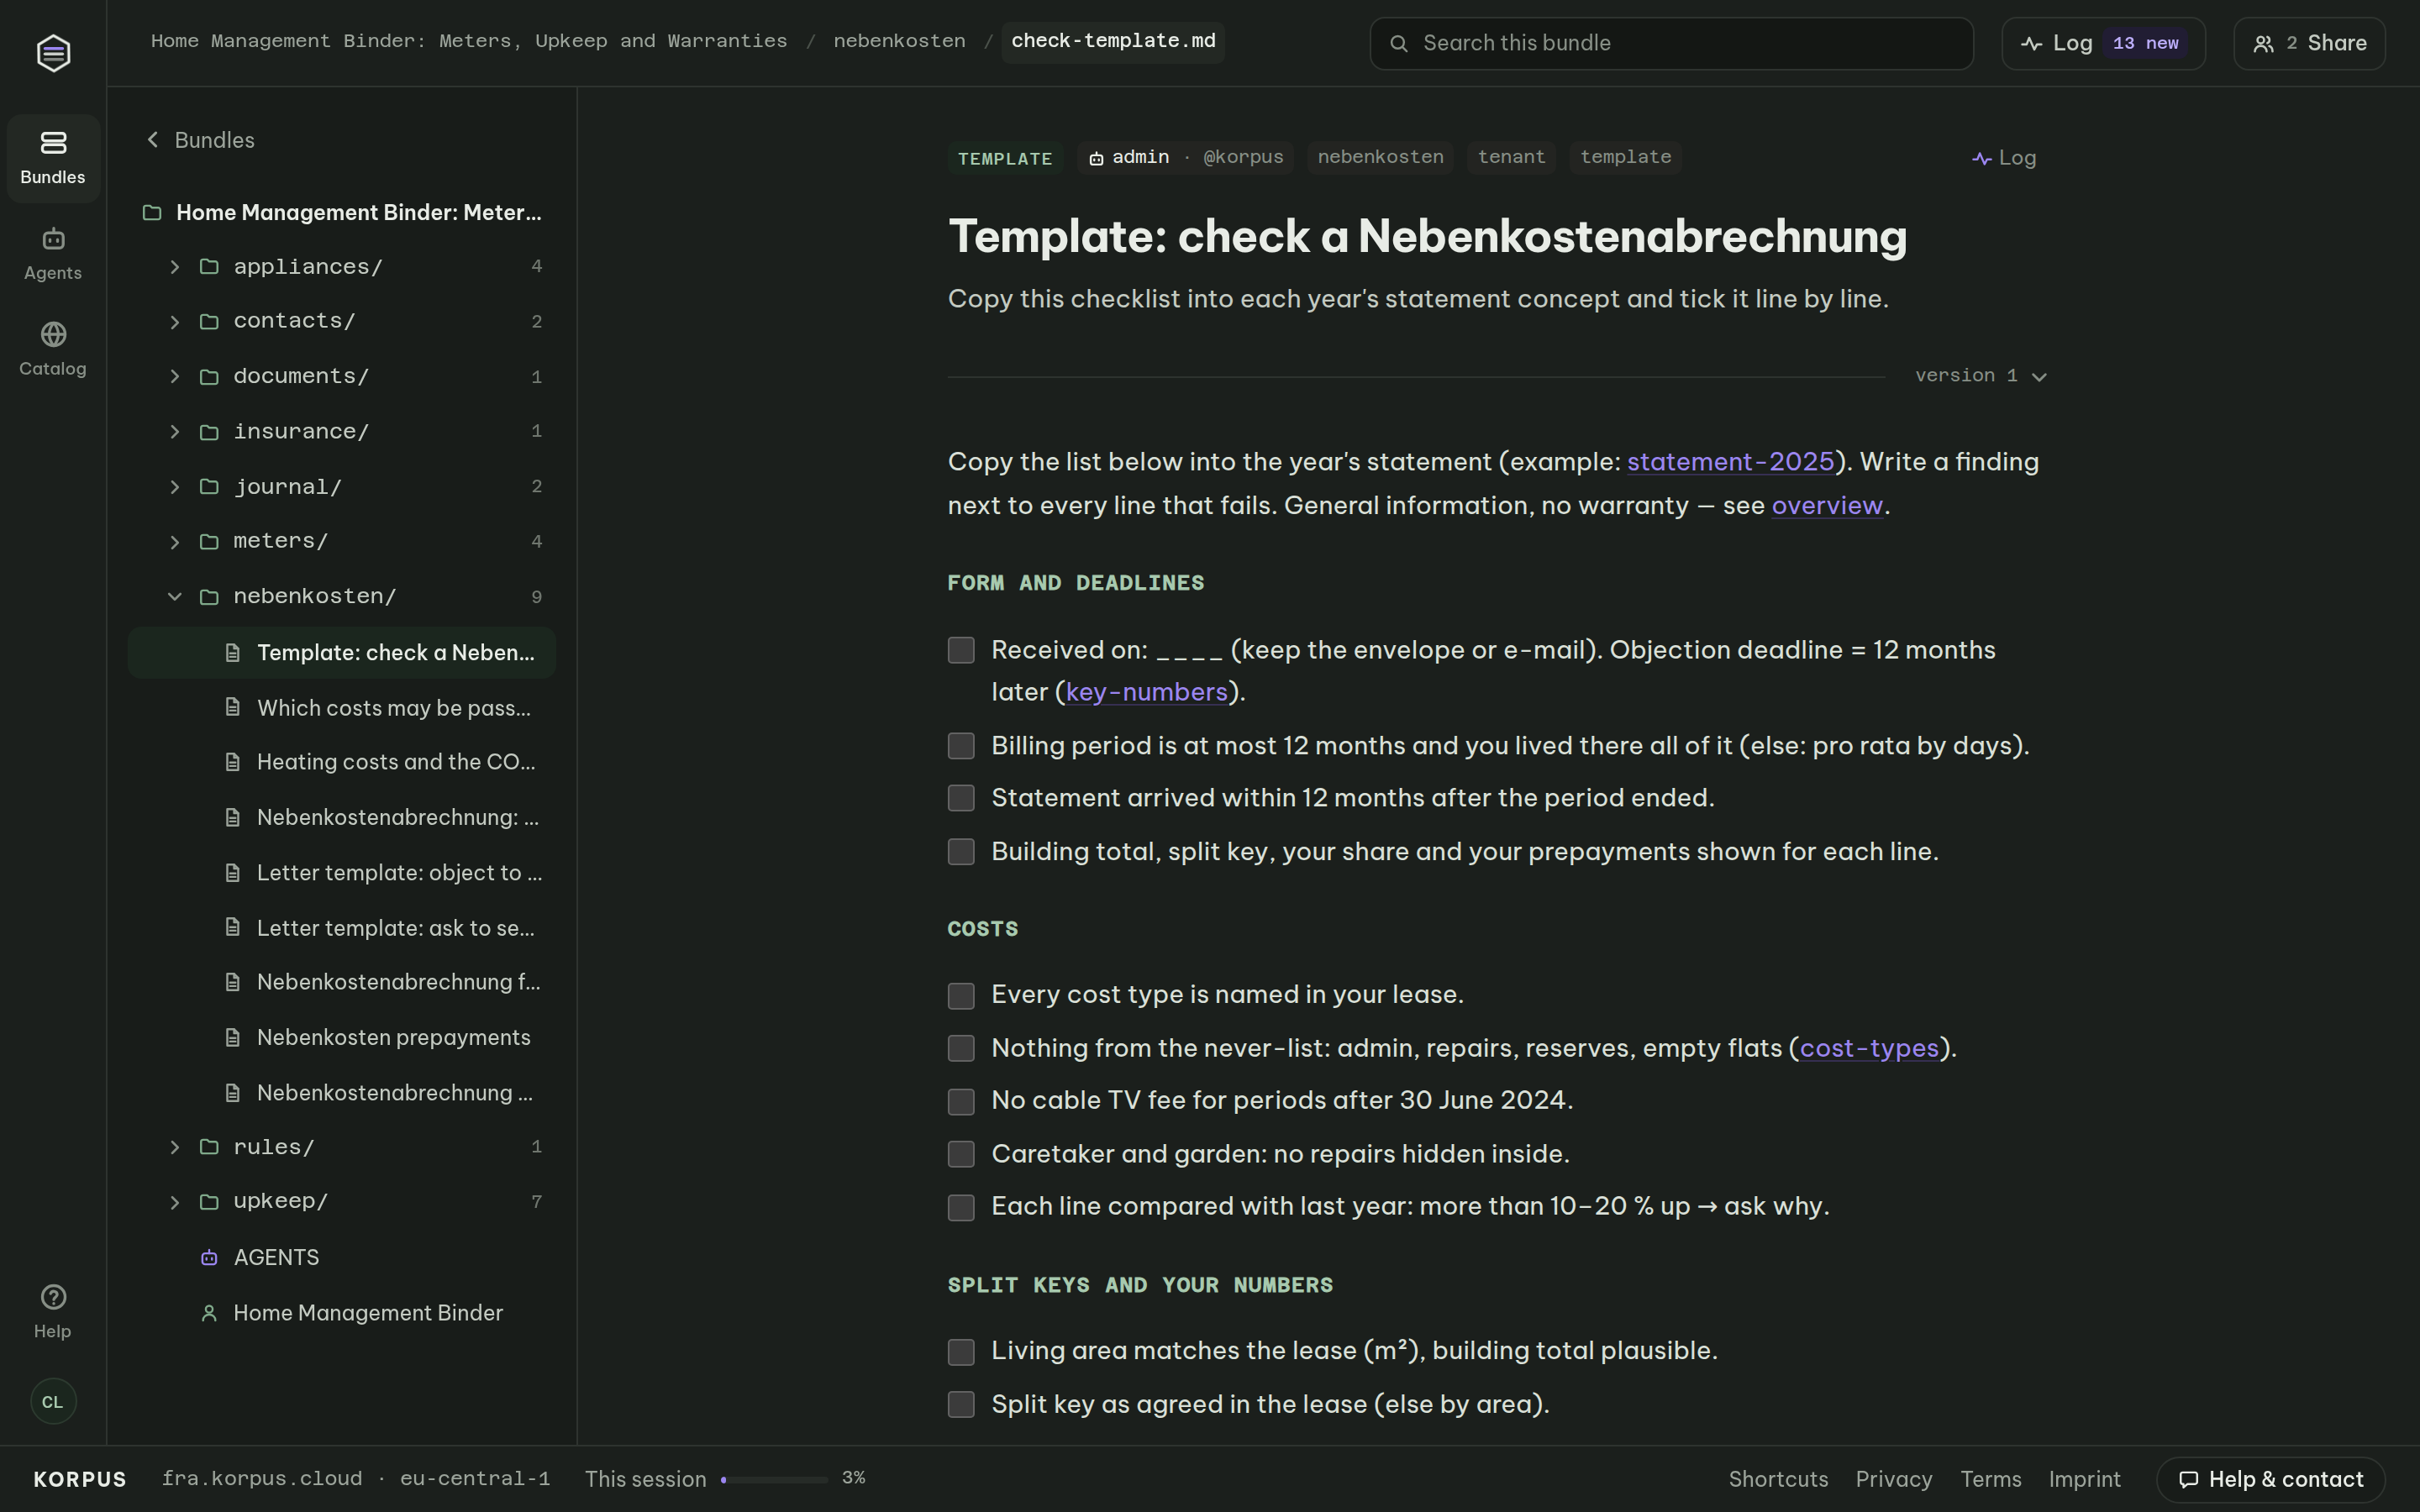Screen dimensions: 2420x1512
Task: Click the Share button
Action: pyautogui.click(x=2309, y=43)
